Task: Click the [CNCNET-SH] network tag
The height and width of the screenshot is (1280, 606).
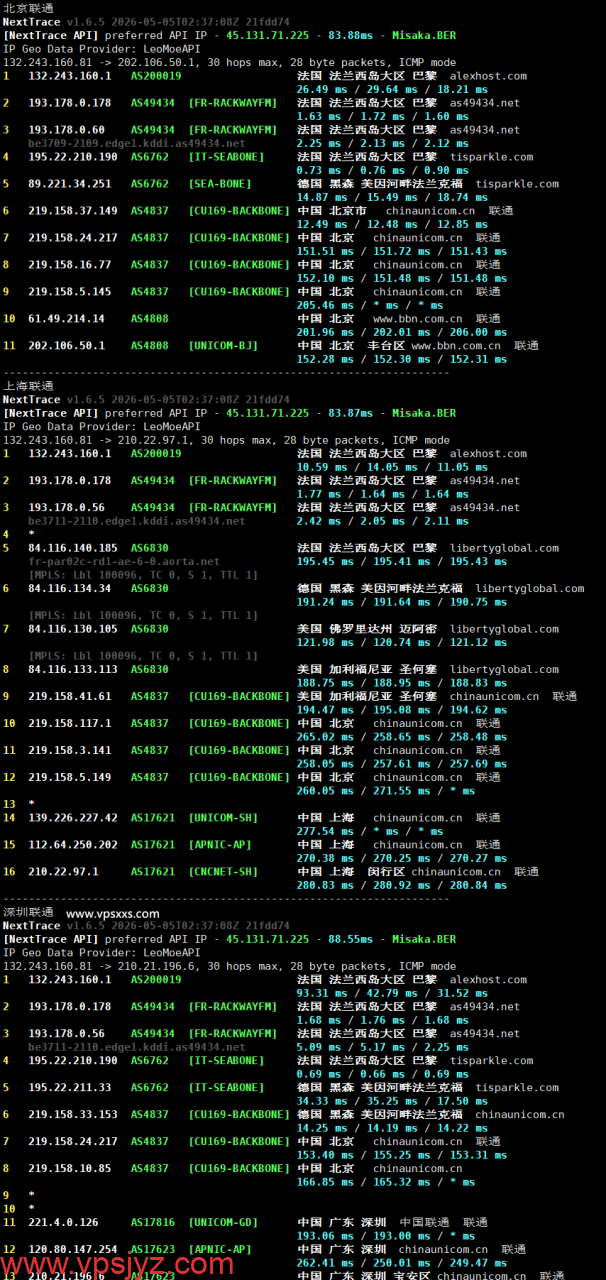Action: click(223, 872)
